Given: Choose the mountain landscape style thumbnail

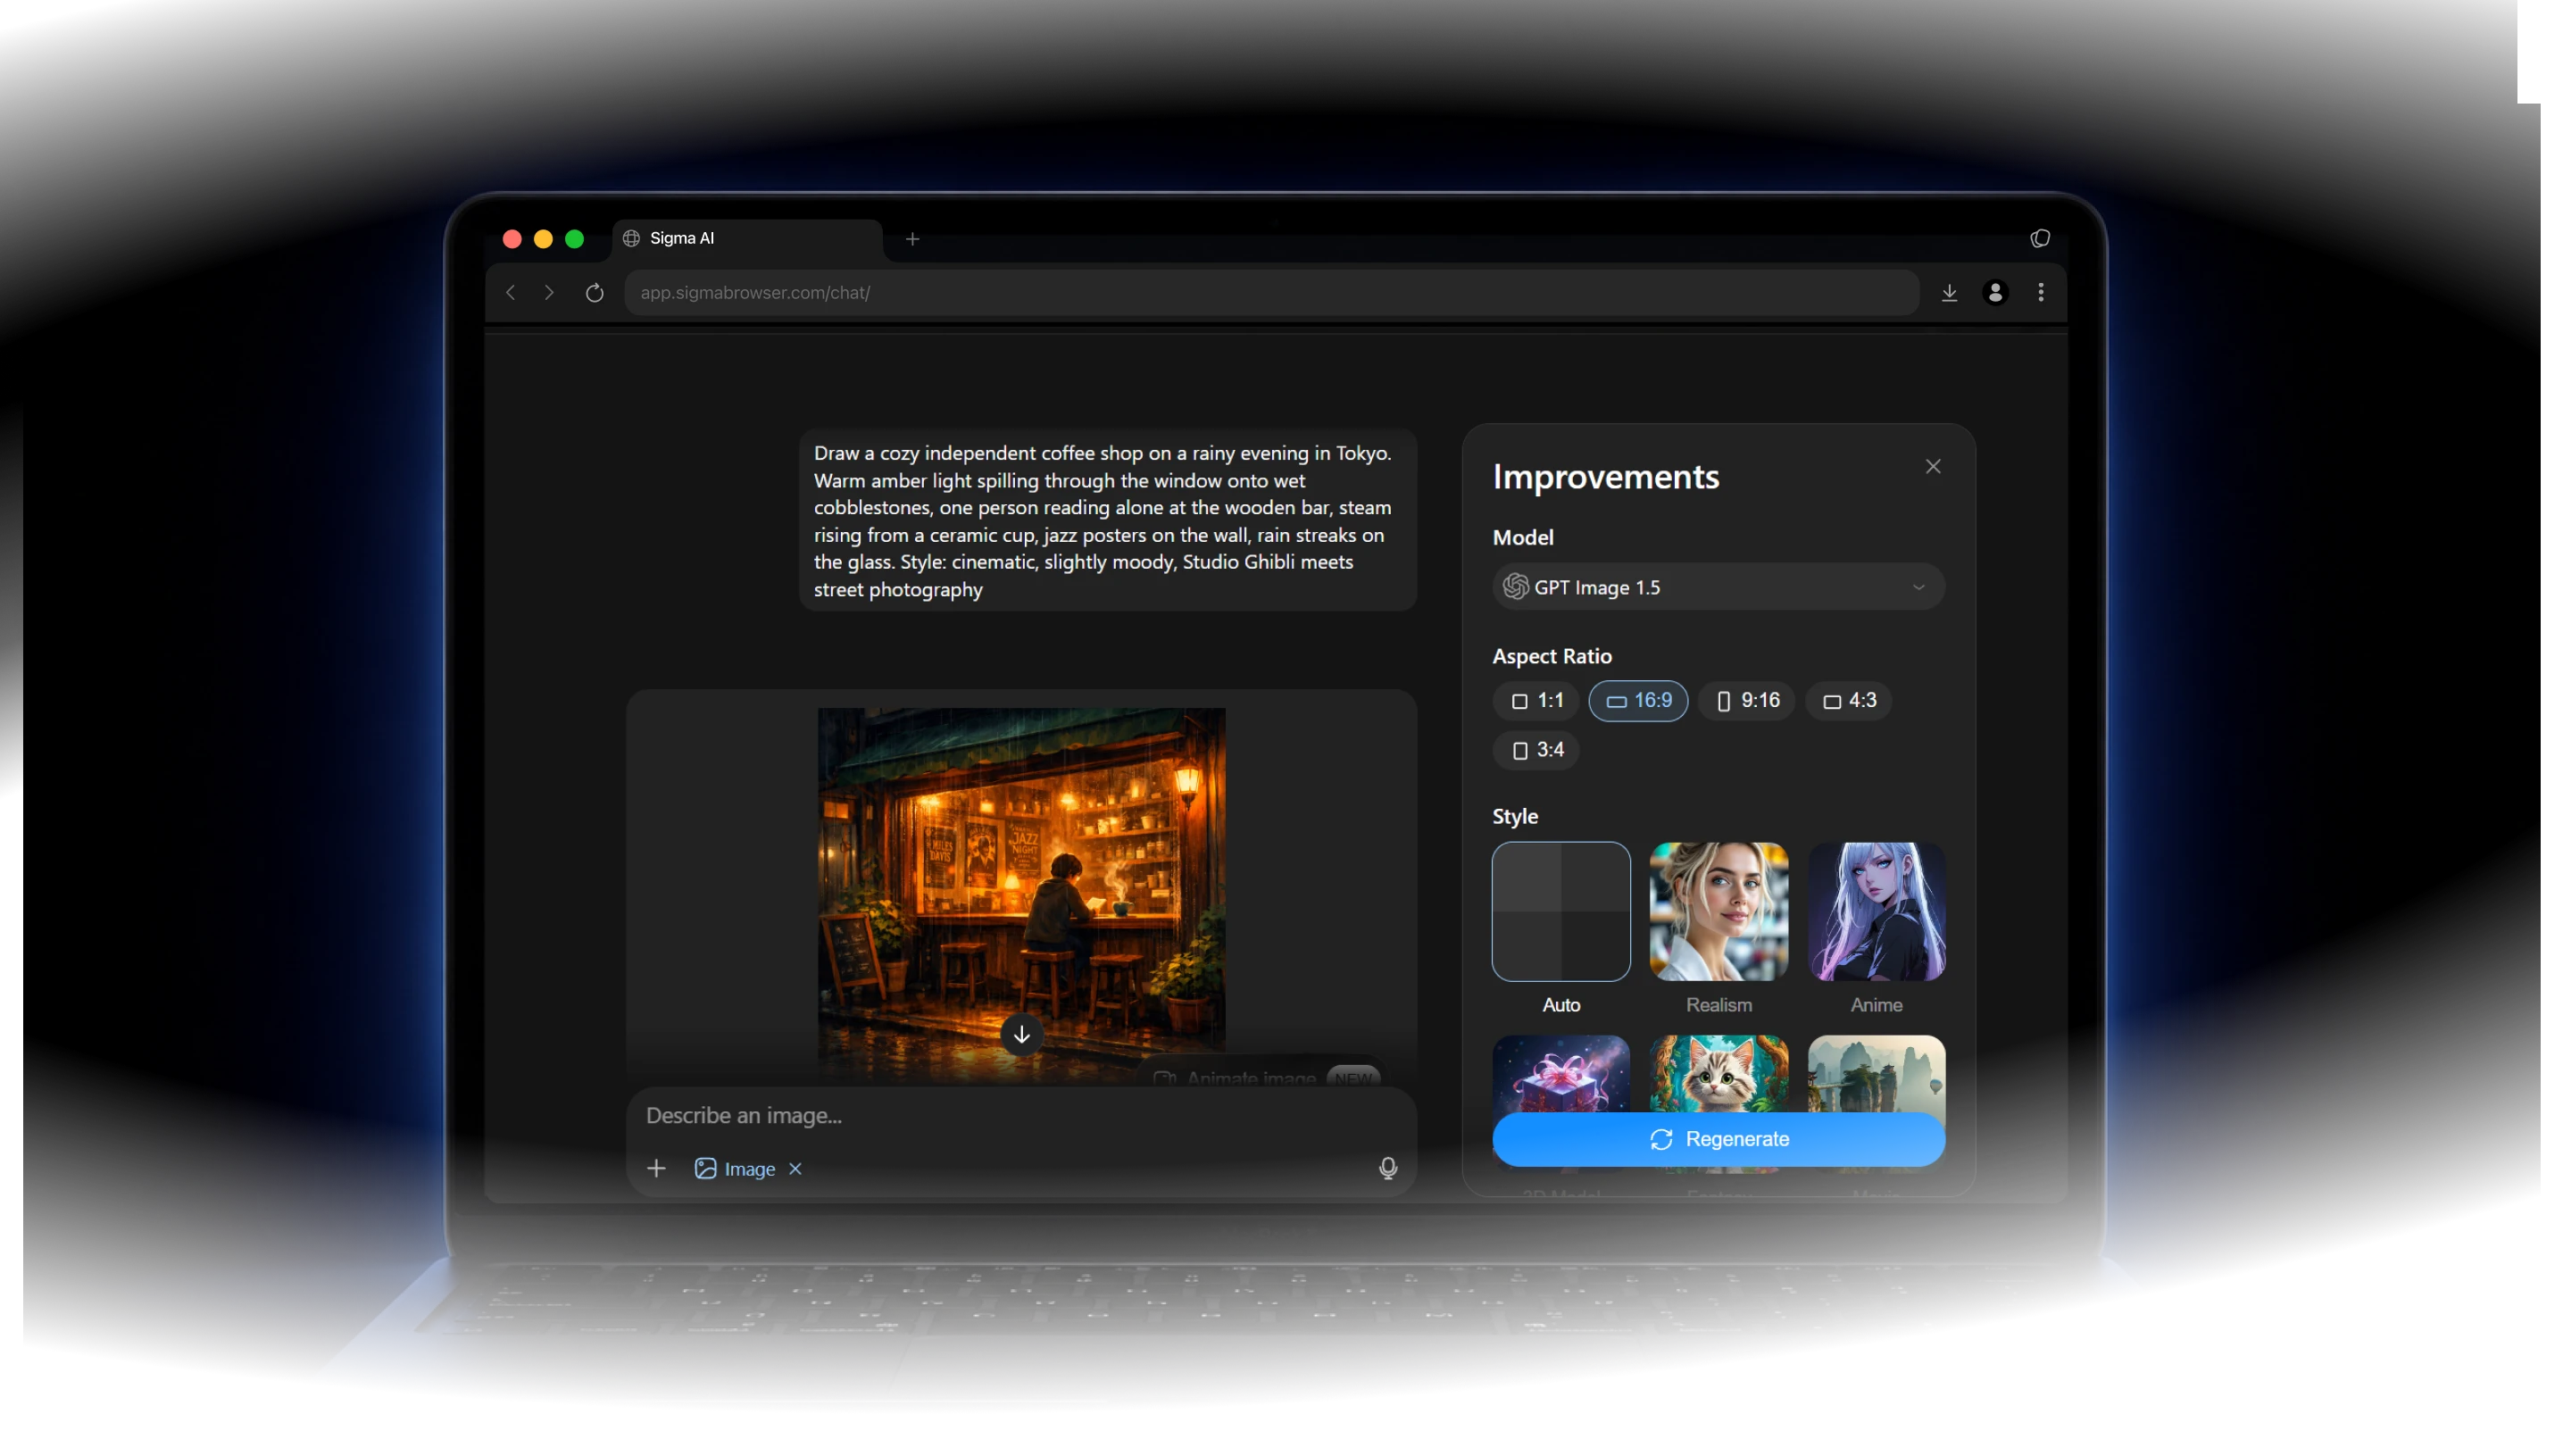Looking at the screenshot, I should (1876, 1074).
